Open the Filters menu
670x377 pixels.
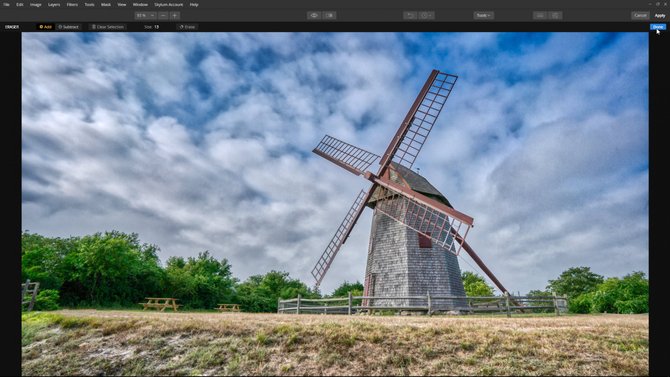click(x=72, y=4)
